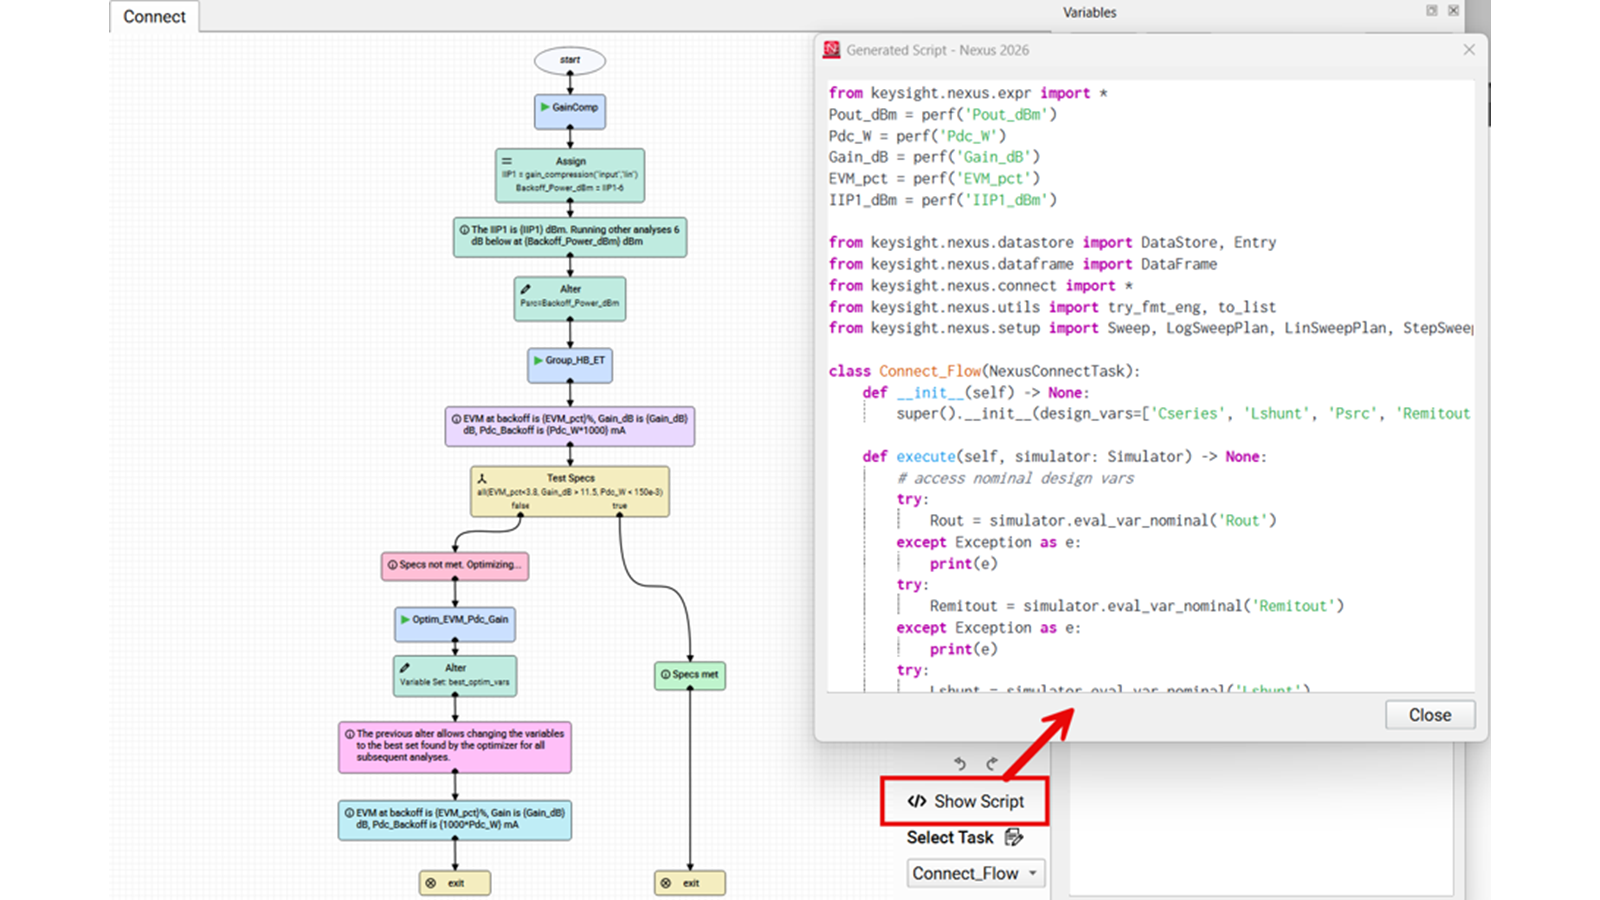Click the redo arrow icon
Viewport: 1600px width, 900px height.
(992, 764)
